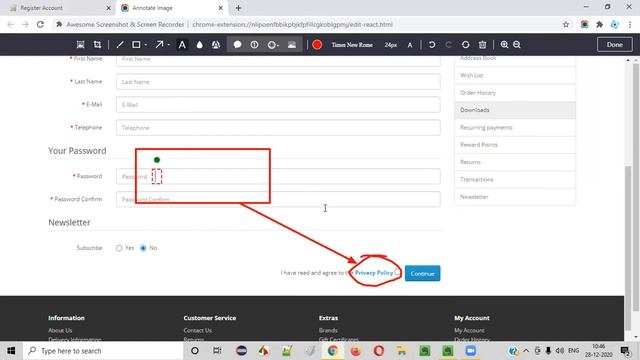Image resolution: width=640 pixels, height=360 pixels.
Task: Bookmark this page with star icon
Action: [566, 24]
